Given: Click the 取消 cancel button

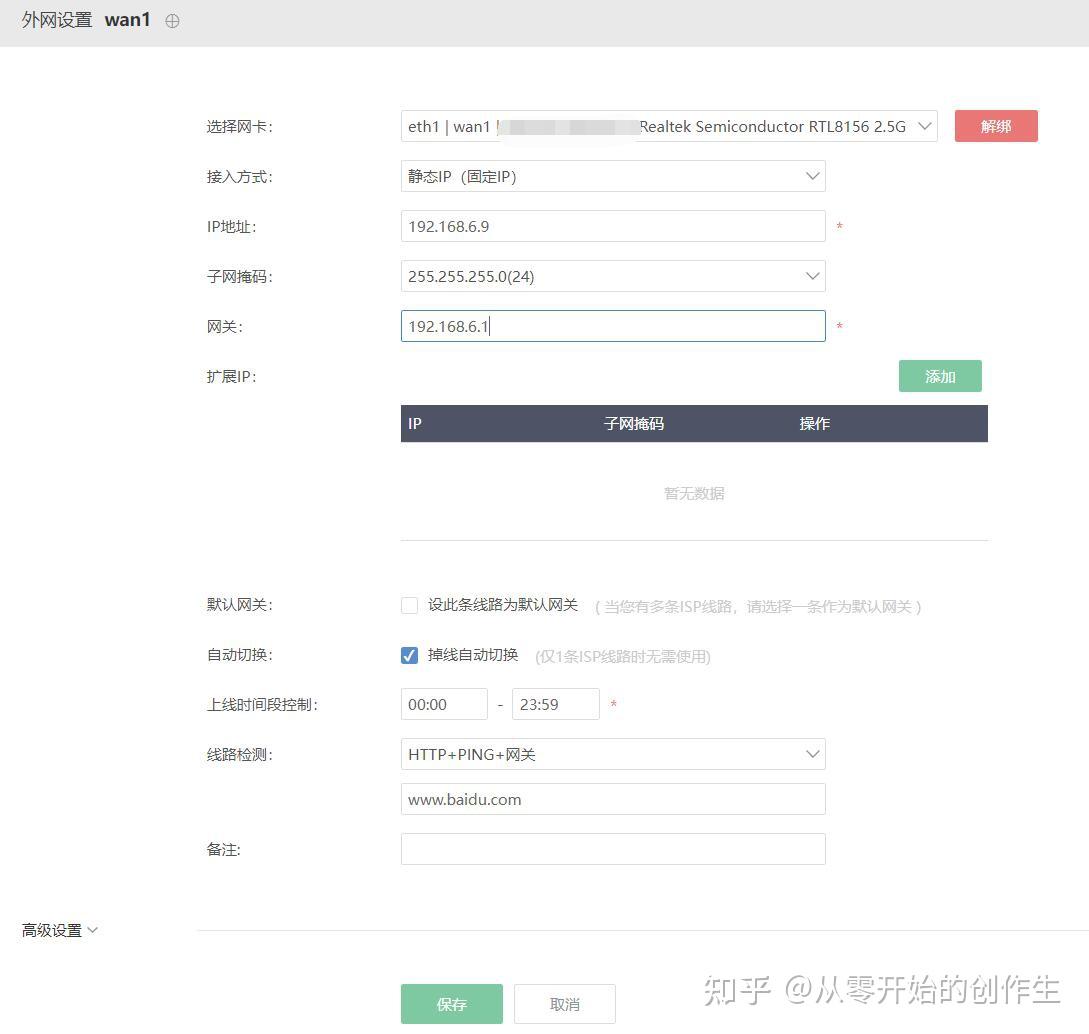Looking at the screenshot, I should click(x=564, y=1003).
